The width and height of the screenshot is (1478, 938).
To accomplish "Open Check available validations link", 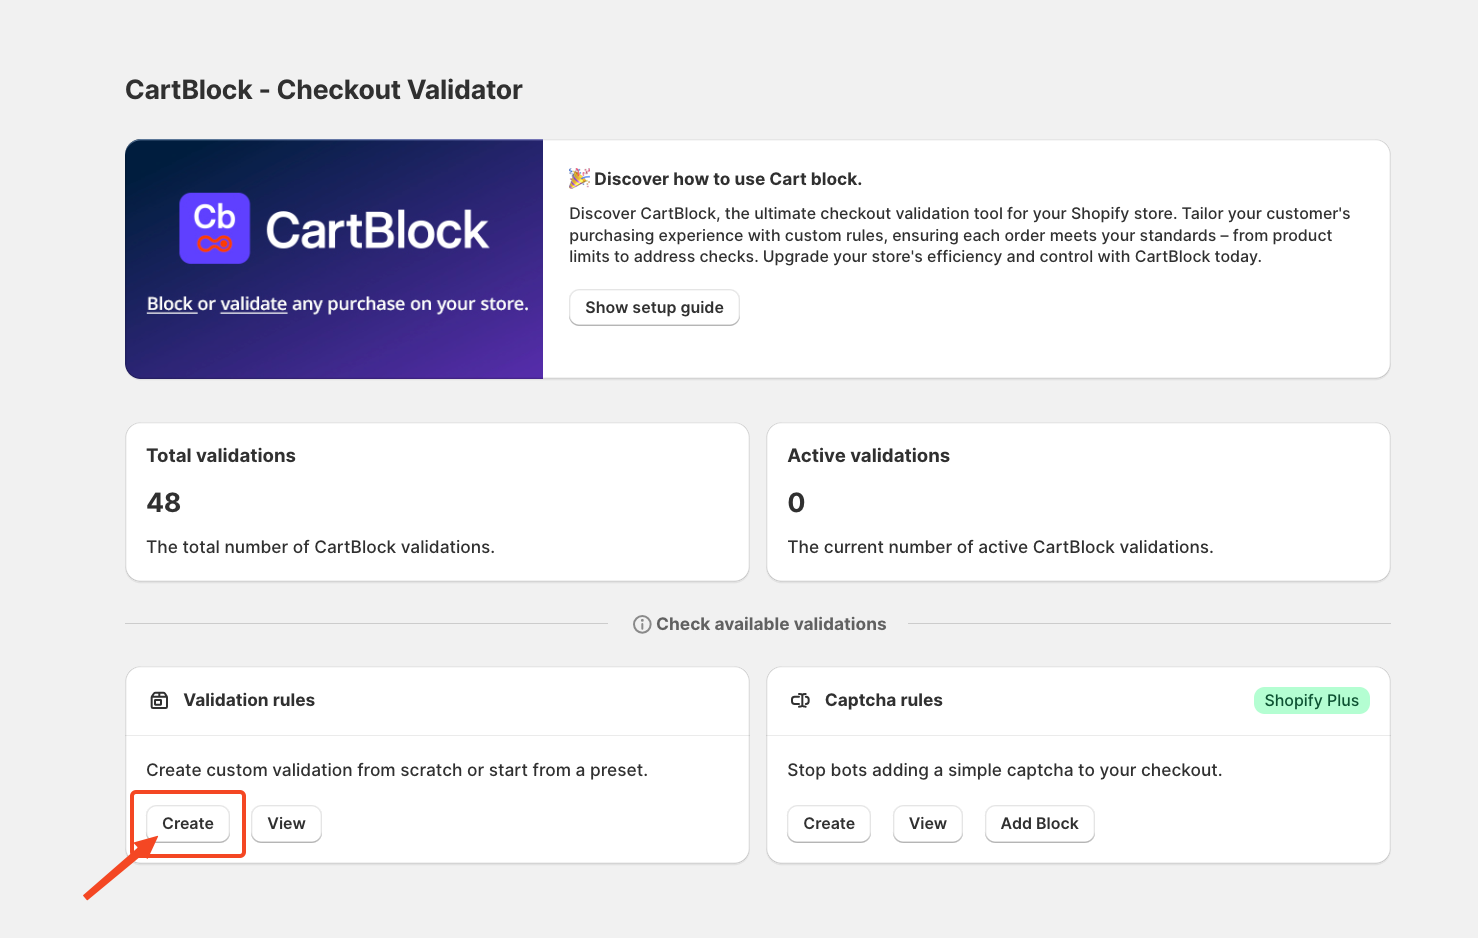I will (x=771, y=624).
